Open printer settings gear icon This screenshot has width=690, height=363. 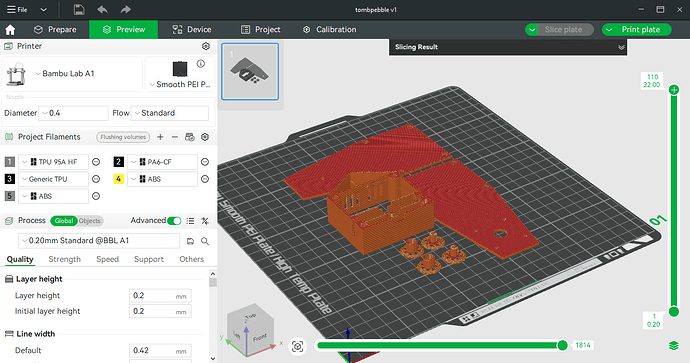206,46
